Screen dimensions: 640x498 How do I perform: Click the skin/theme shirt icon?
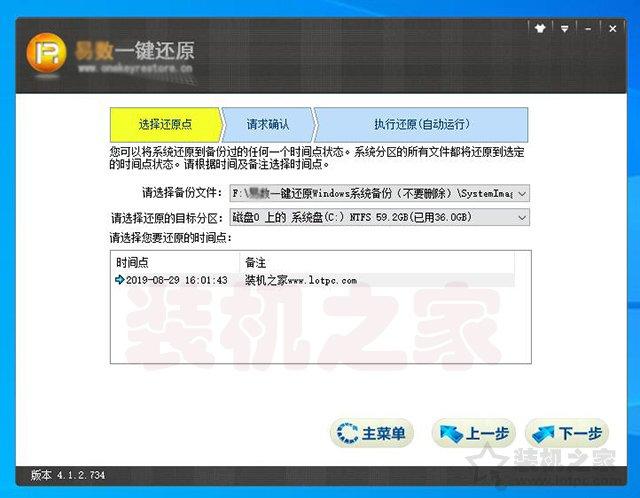(x=540, y=29)
